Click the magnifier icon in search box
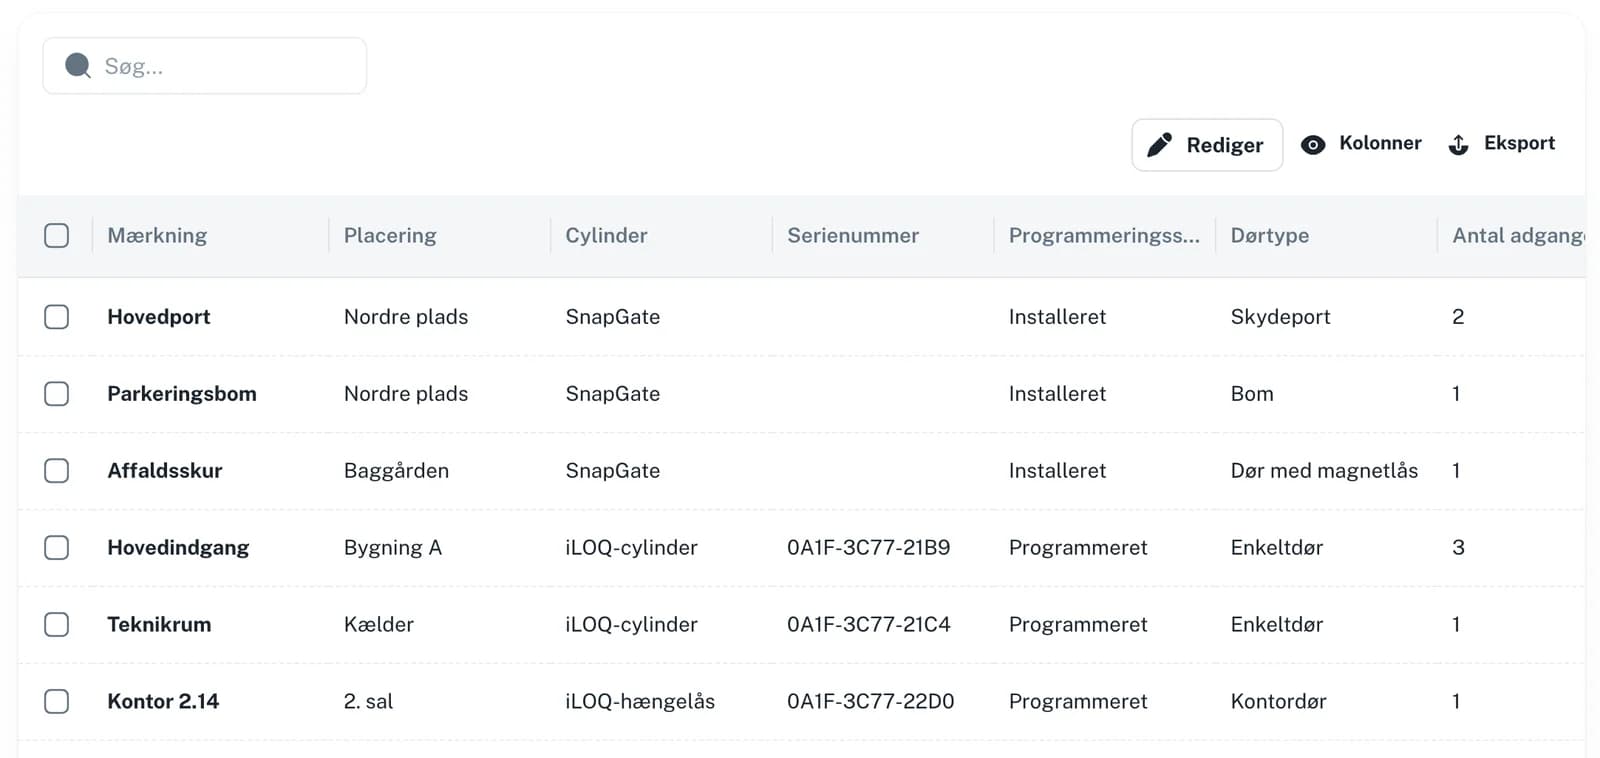The height and width of the screenshot is (758, 1600). 78,66
